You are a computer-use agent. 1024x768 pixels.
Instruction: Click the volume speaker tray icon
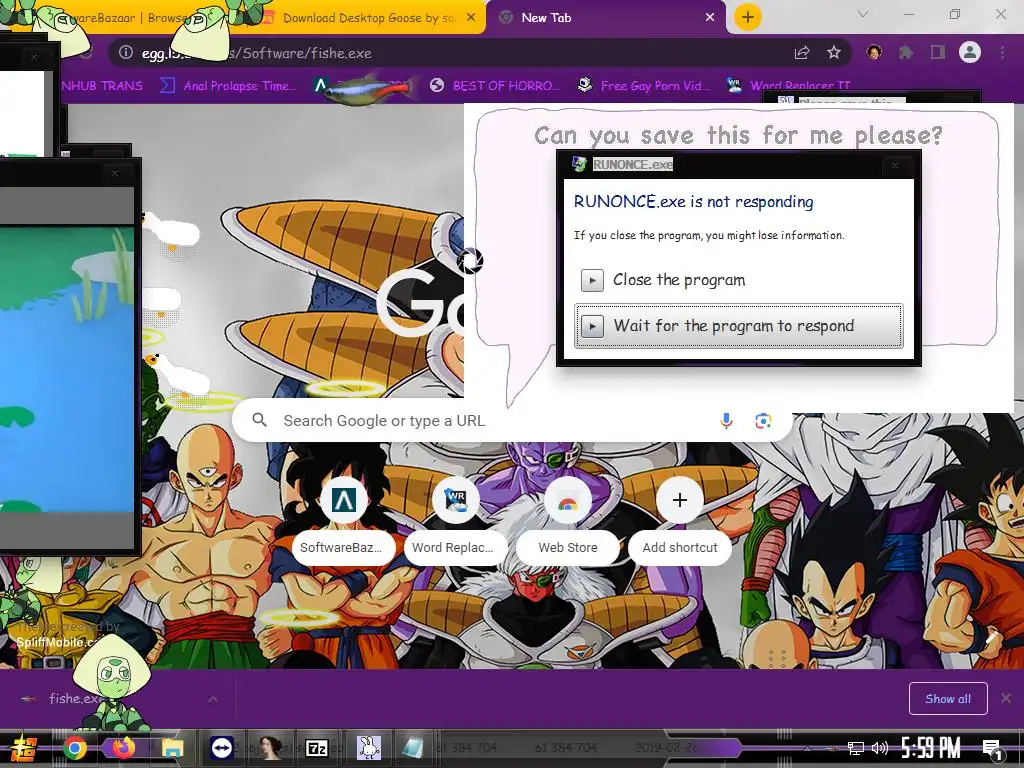[880, 748]
